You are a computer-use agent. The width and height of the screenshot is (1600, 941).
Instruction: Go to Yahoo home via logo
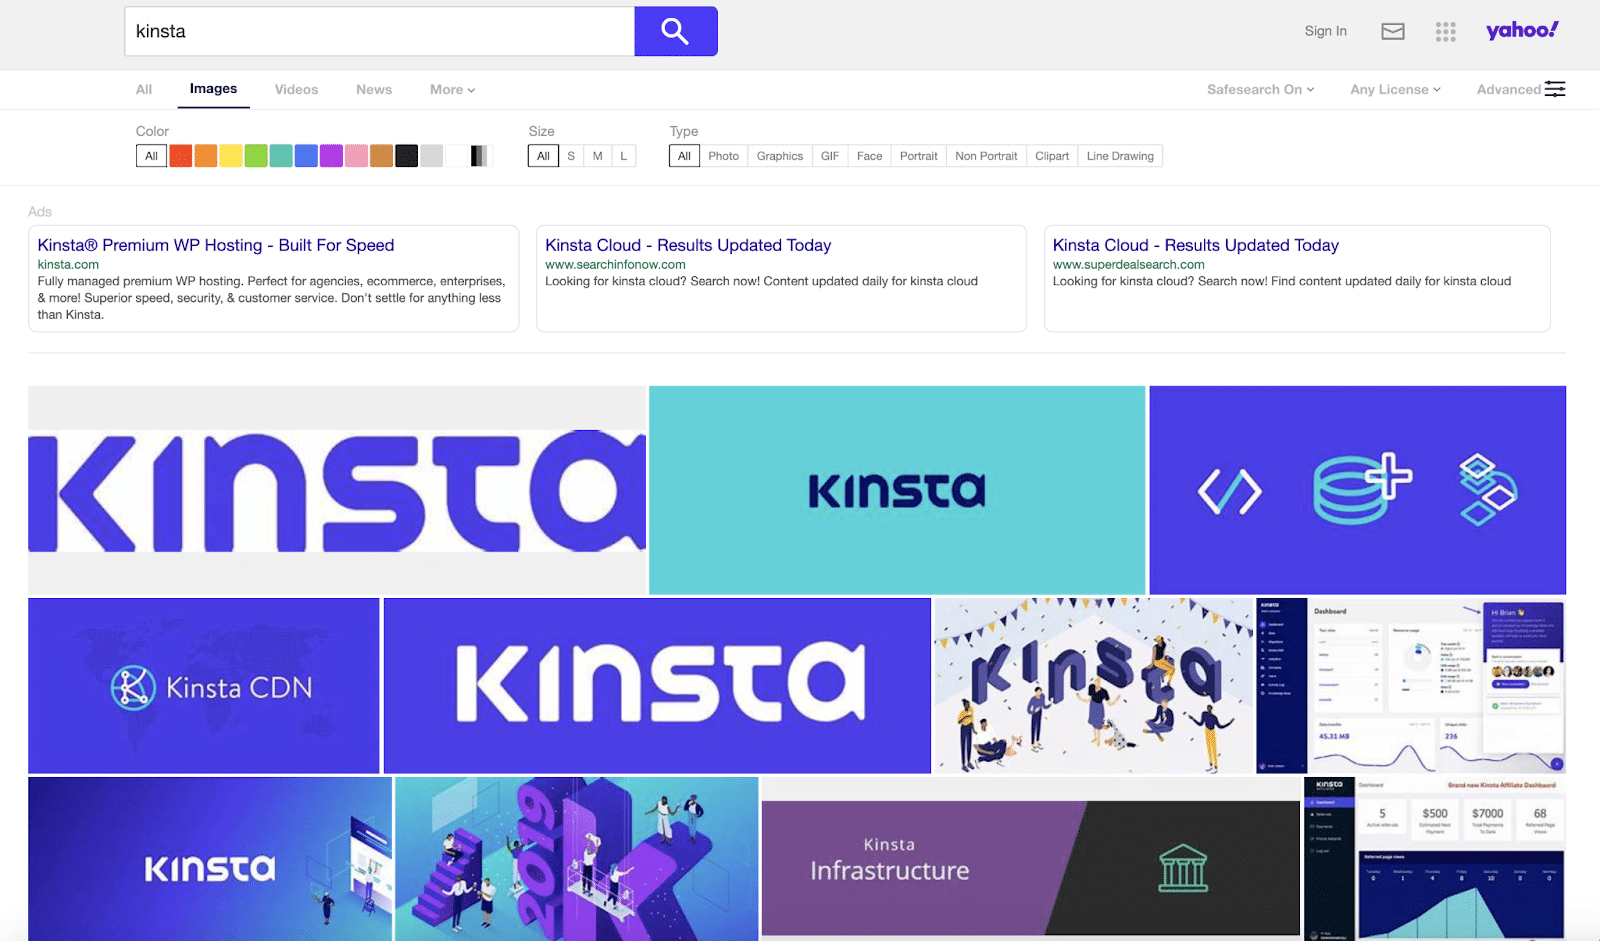[1522, 30]
